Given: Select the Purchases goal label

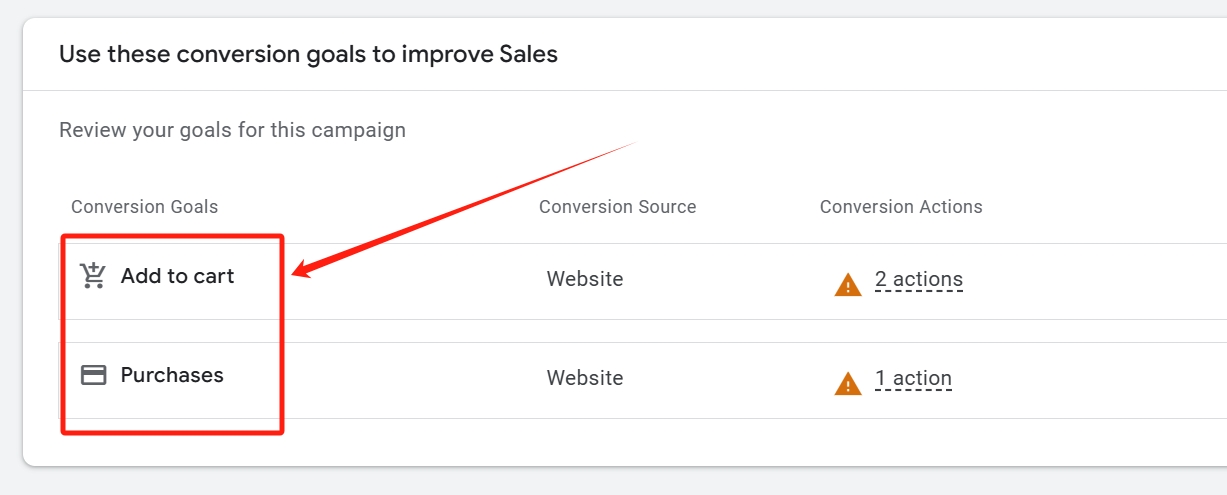Looking at the screenshot, I should (x=172, y=375).
